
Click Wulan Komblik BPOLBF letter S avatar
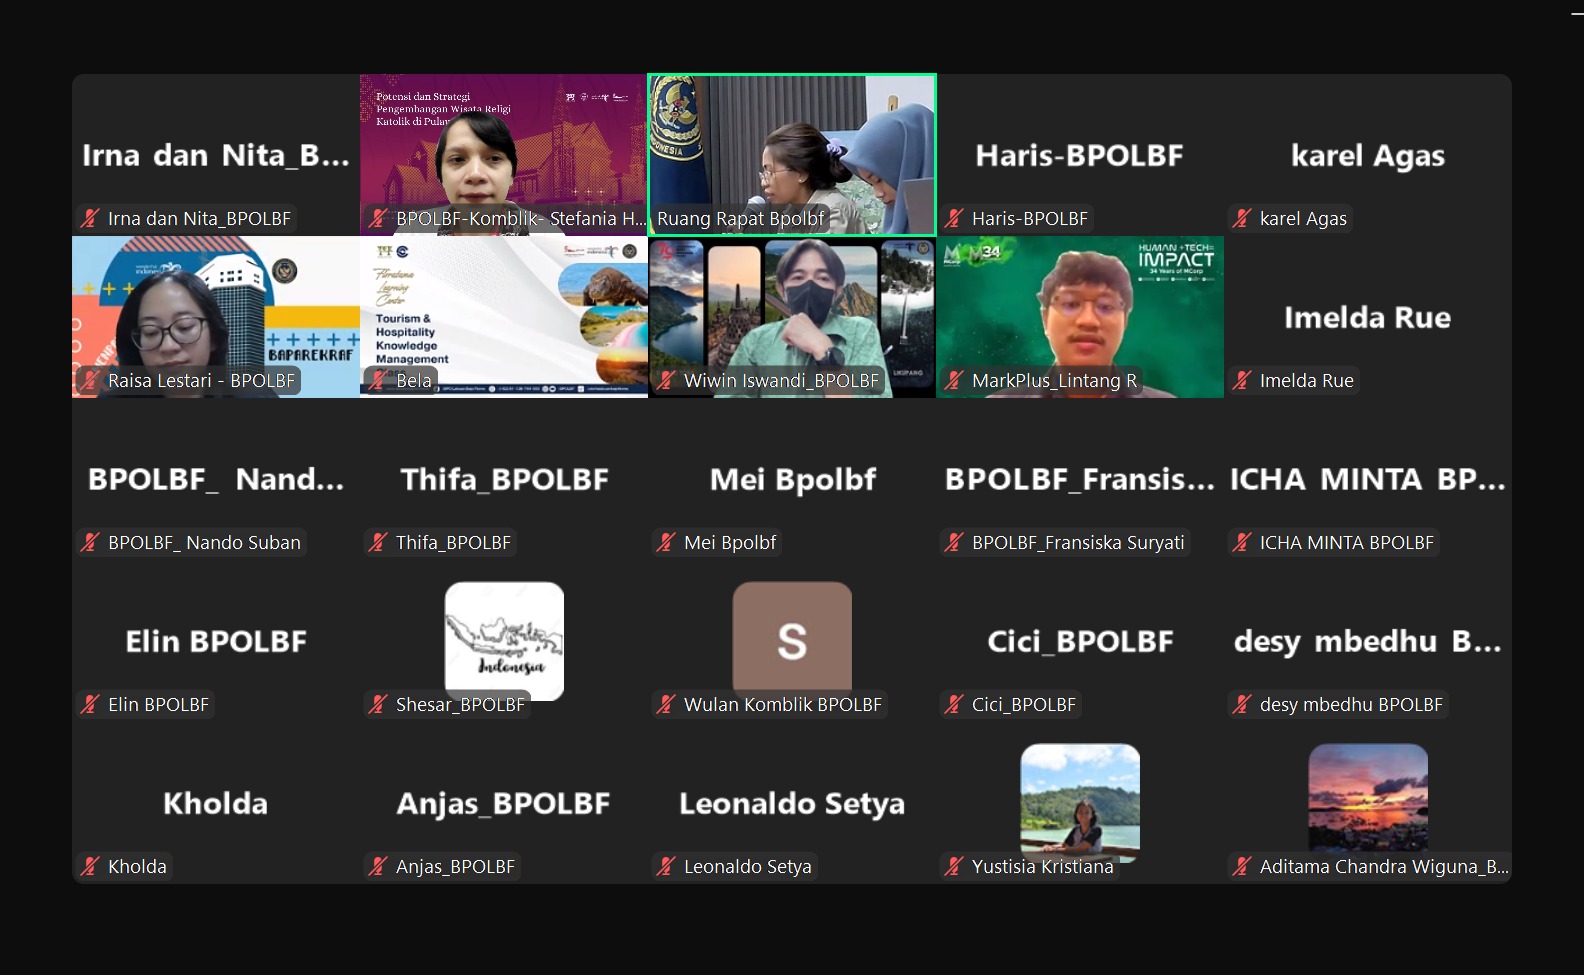[x=792, y=641]
